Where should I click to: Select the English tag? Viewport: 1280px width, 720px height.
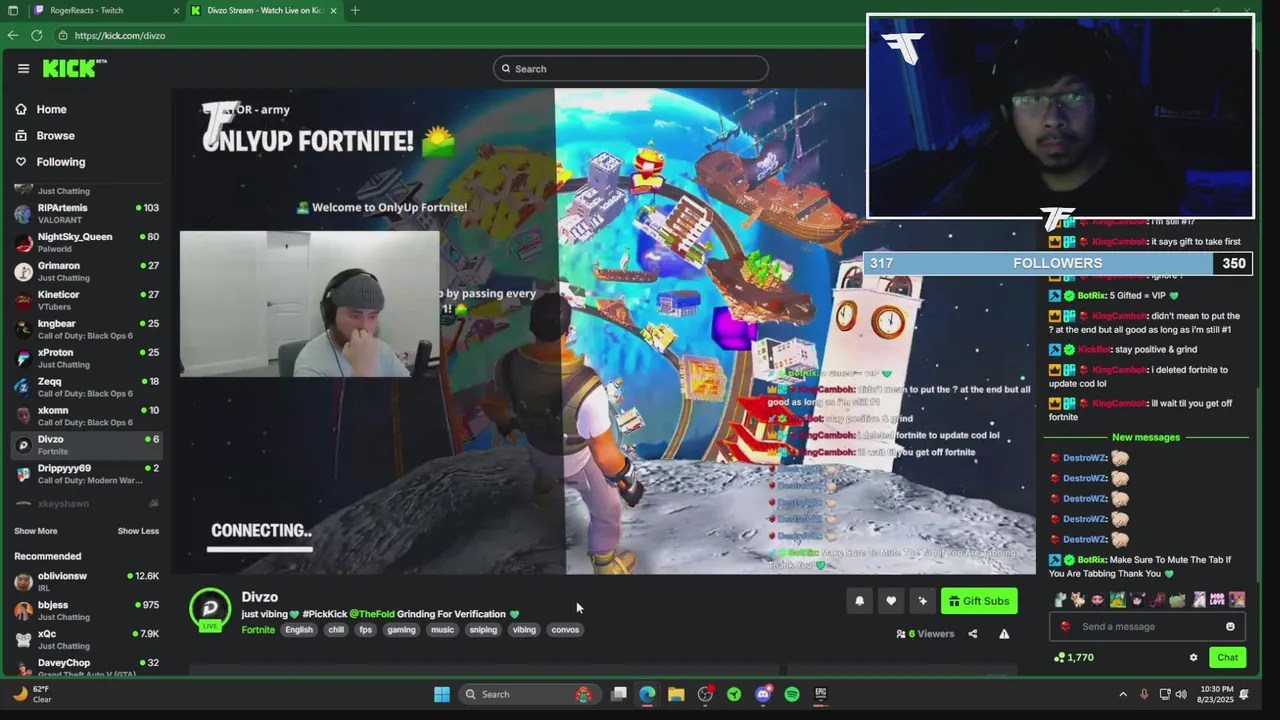coord(299,630)
